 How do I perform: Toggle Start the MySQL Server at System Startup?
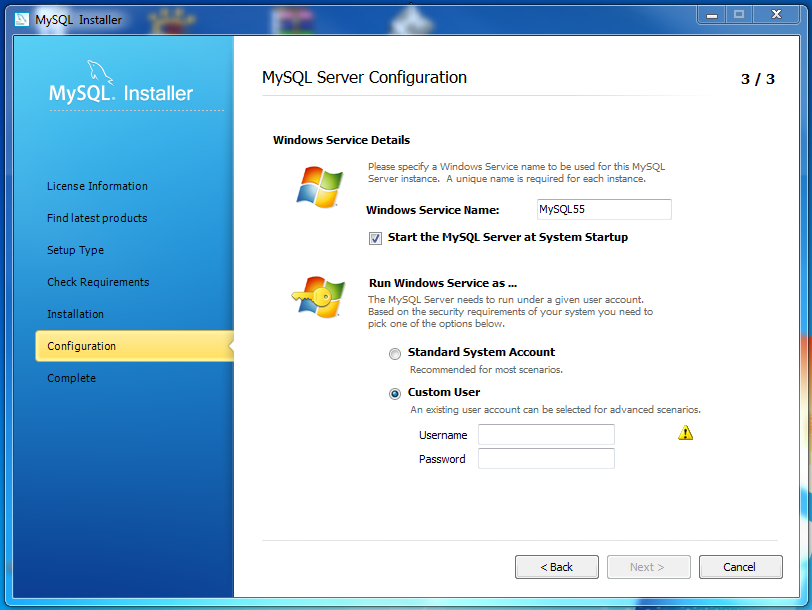(x=375, y=238)
